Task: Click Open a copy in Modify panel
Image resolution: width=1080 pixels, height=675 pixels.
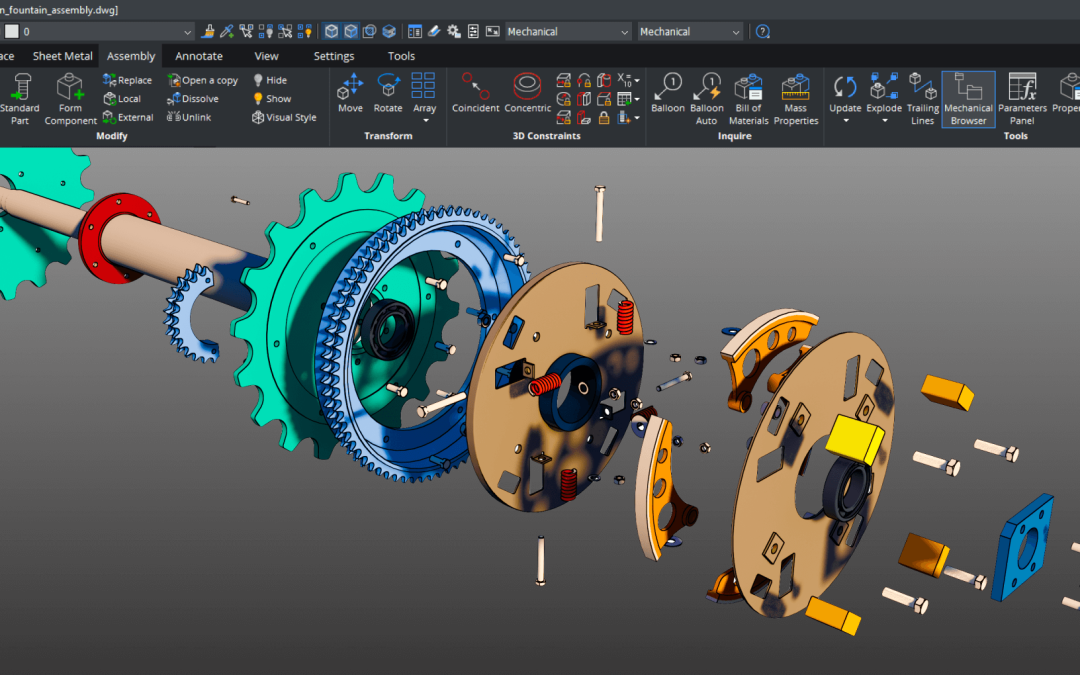Action: (202, 80)
